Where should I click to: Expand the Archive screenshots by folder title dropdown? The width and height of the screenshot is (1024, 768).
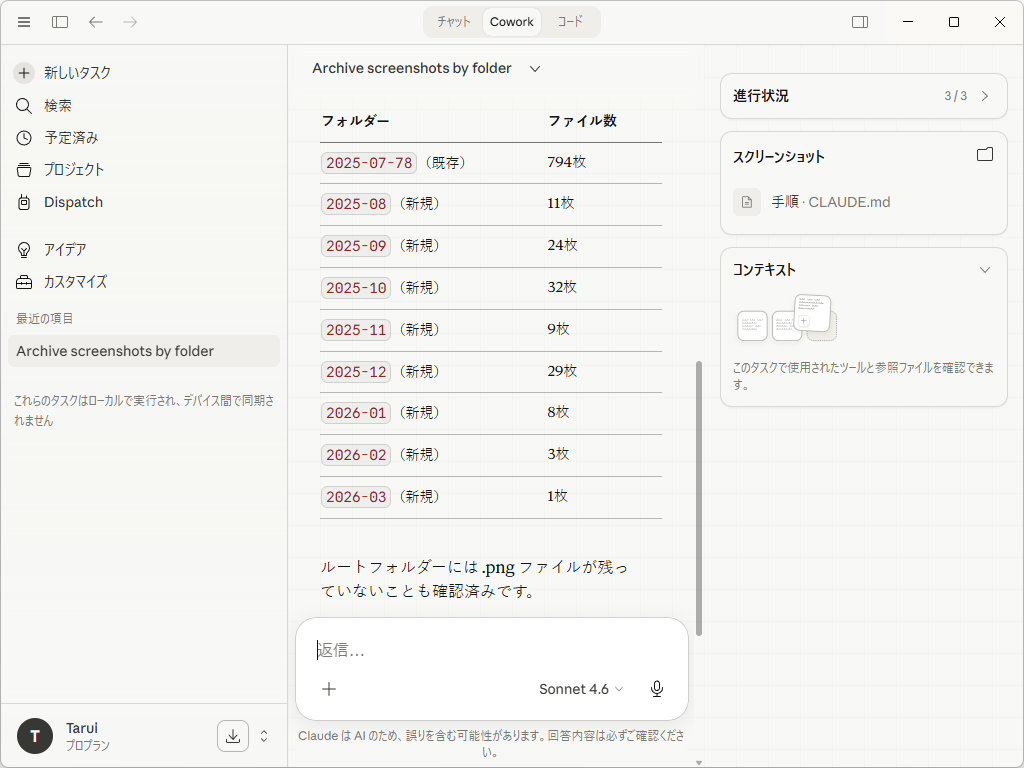click(535, 68)
